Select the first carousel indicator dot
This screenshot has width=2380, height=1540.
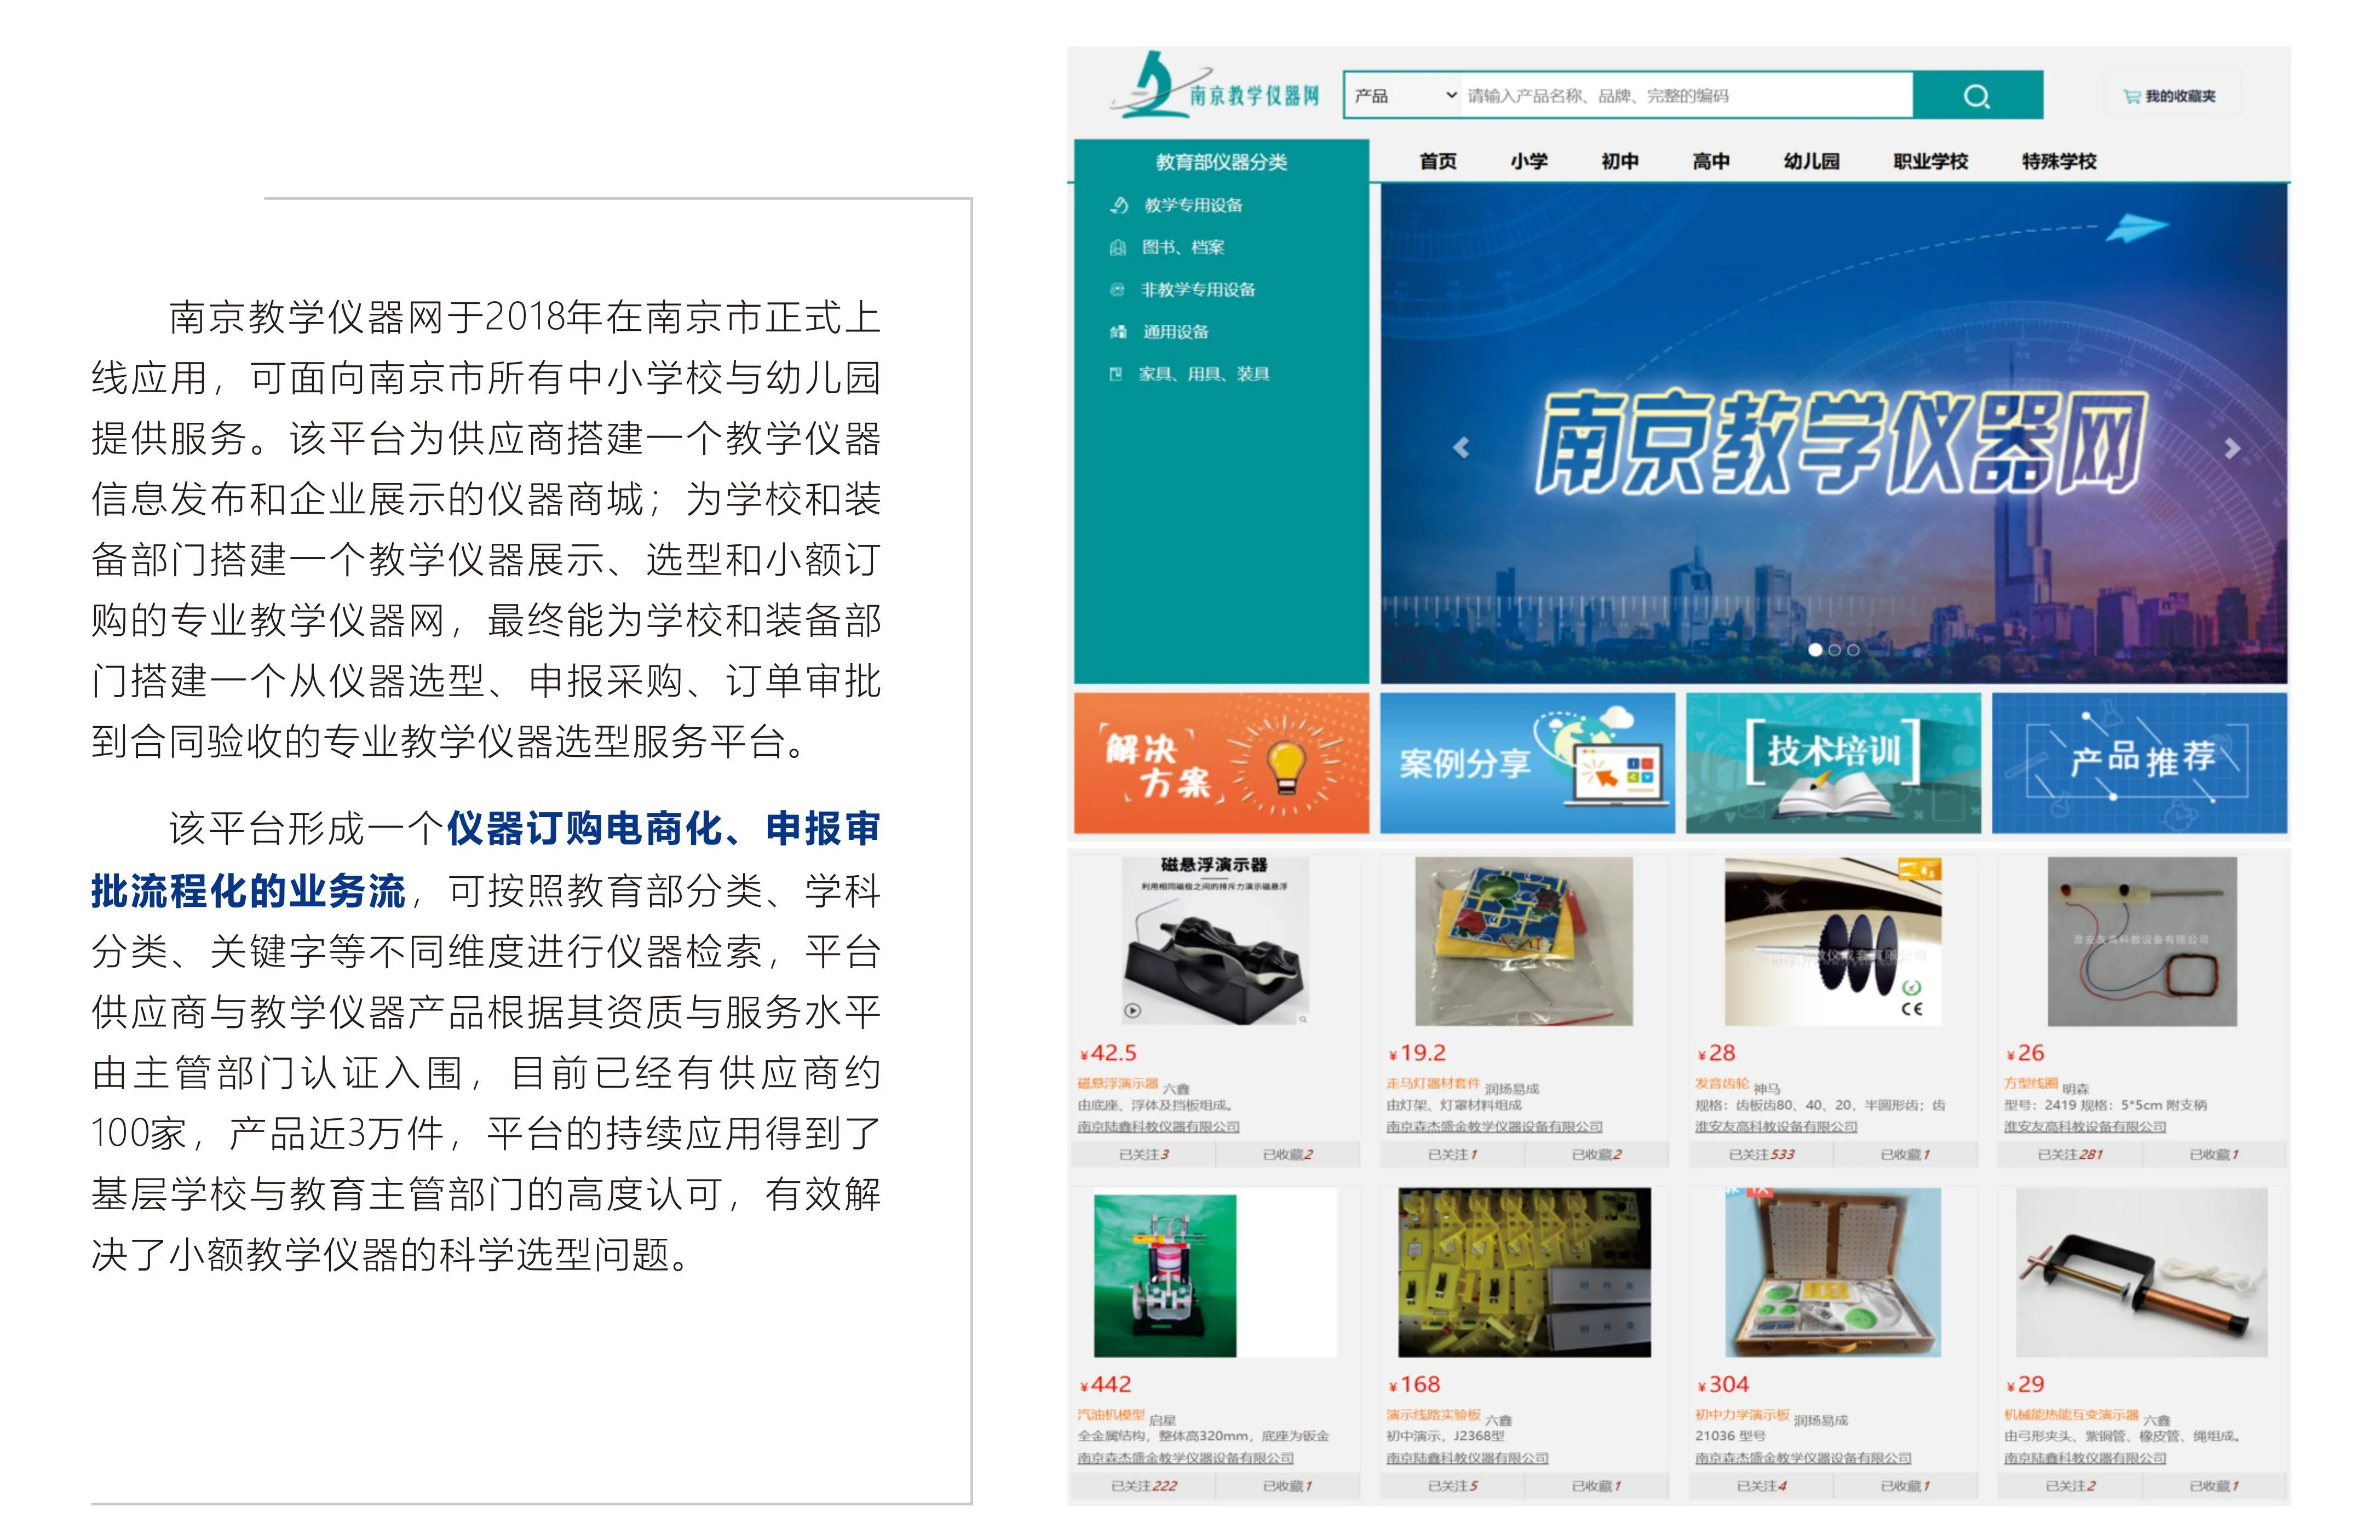click(x=1815, y=650)
